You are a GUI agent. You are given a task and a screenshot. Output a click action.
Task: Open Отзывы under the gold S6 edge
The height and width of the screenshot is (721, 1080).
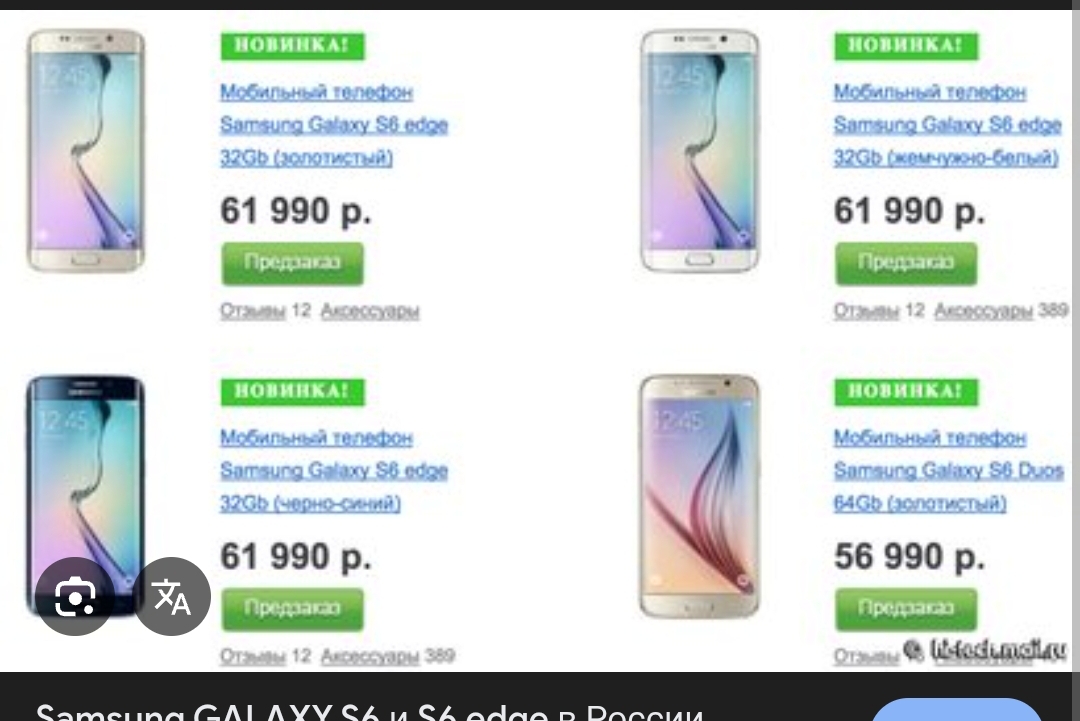tap(252, 311)
